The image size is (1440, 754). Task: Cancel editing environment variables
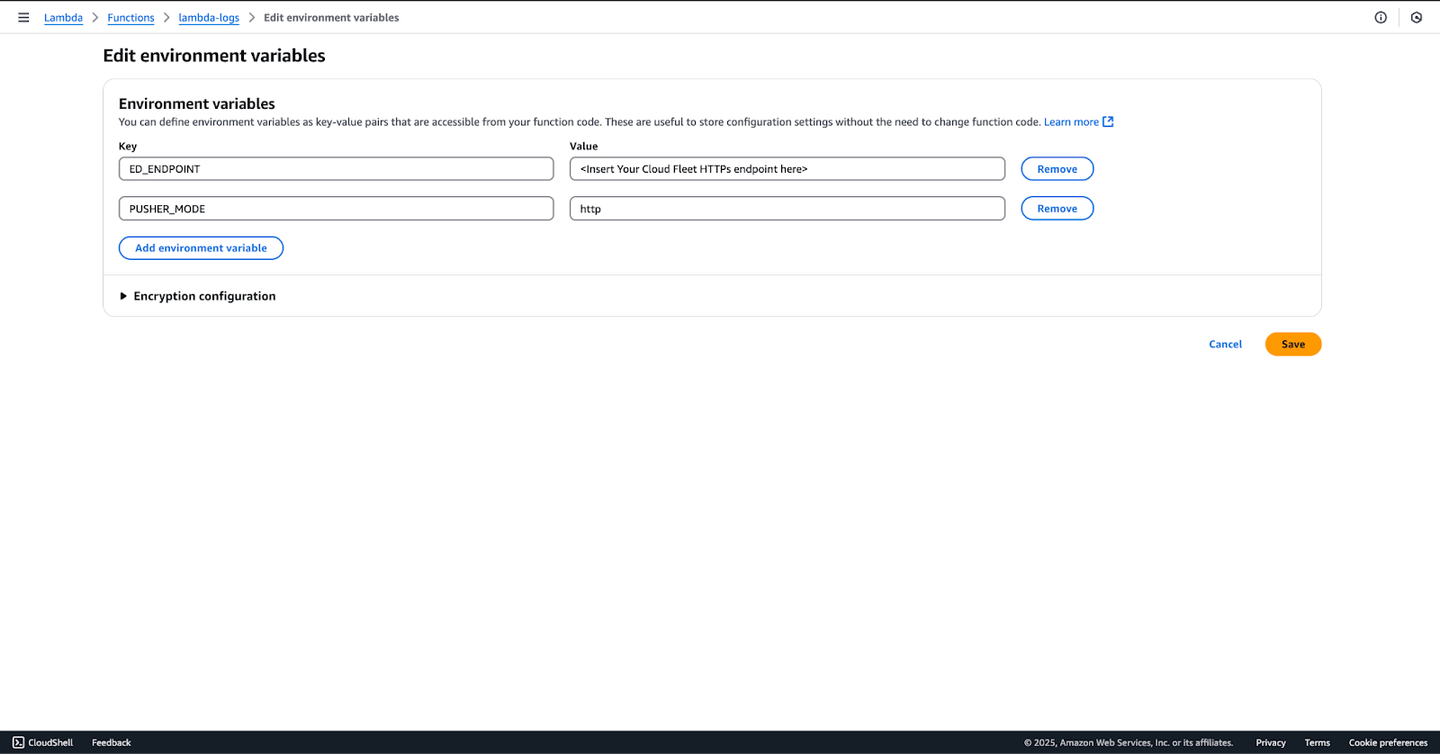coord(1225,344)
